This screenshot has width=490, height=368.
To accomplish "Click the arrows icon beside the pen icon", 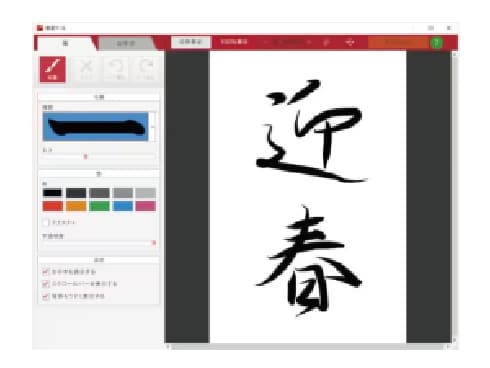I will coord(350,42).
